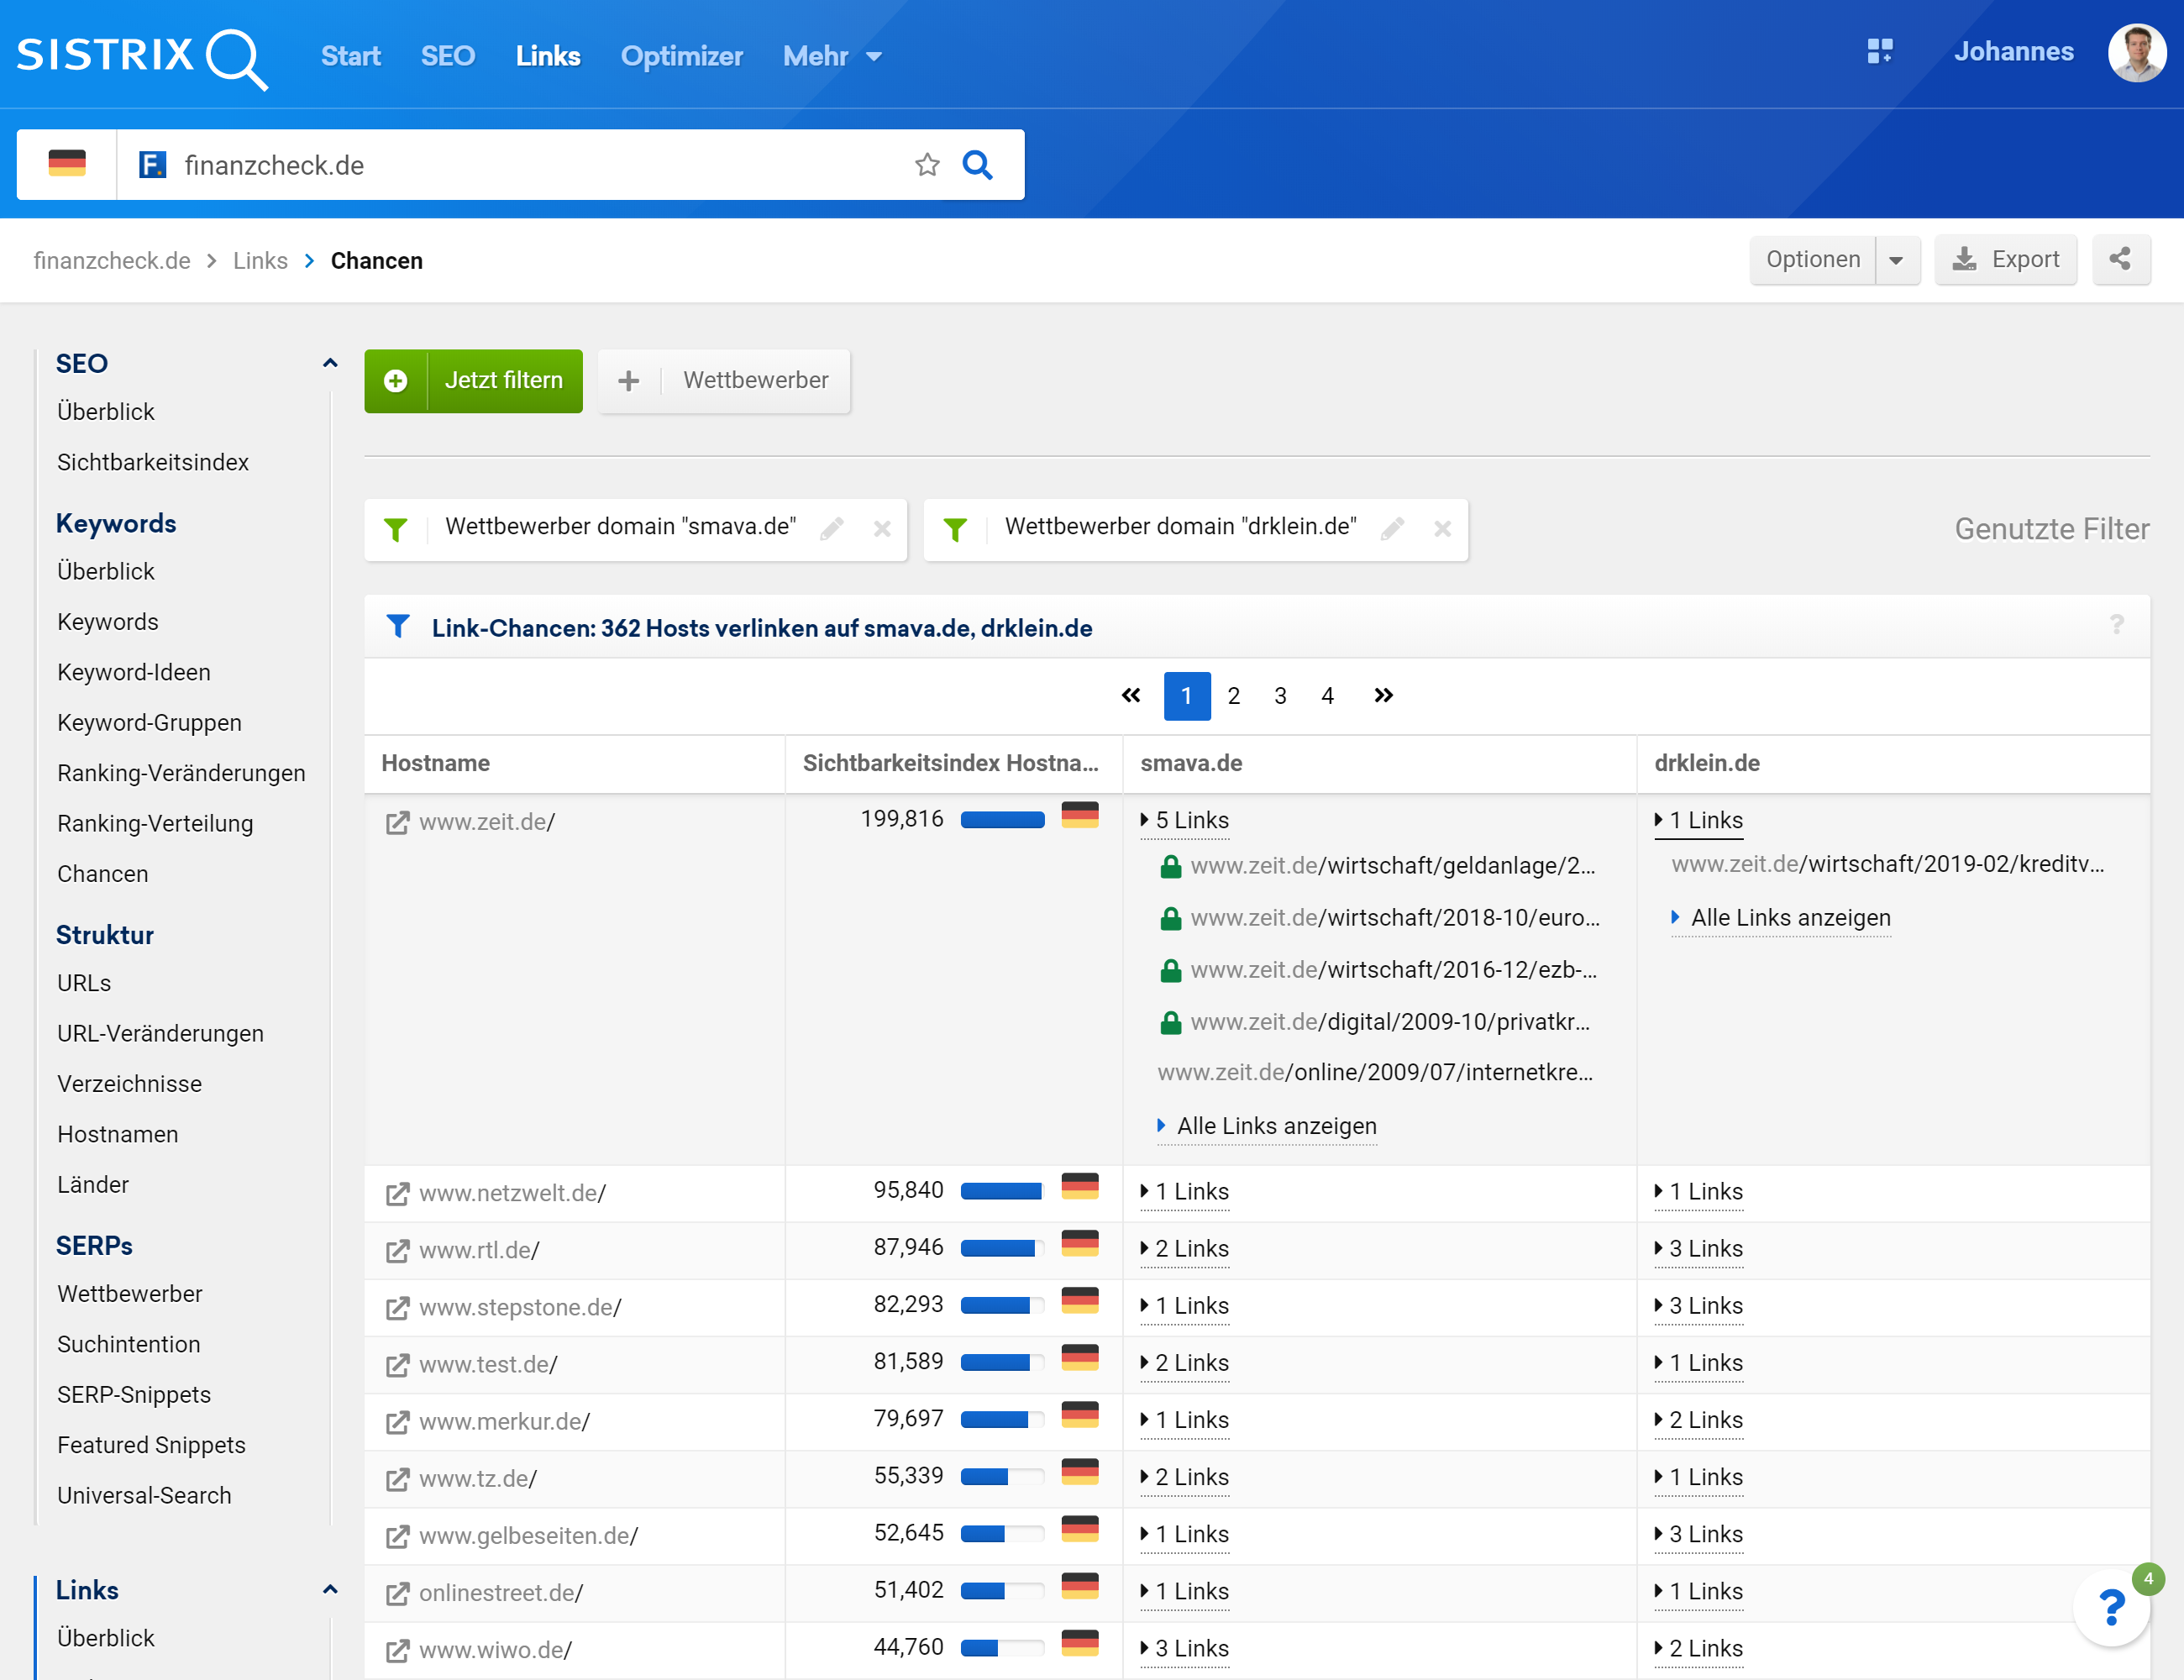This screenshot has height=1680, width=2184.
Task: Click the floating help question mark button
Action: [x=2110, y=1607]
